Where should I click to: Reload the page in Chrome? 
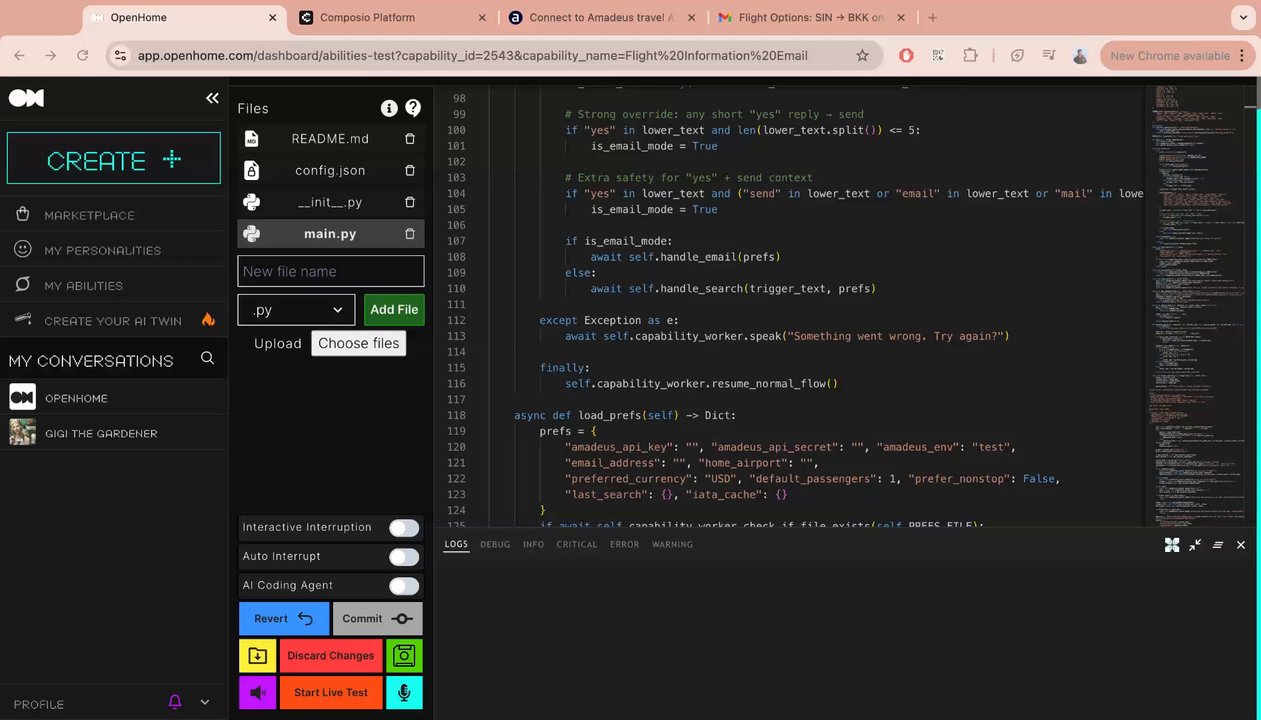click(83, 56)
